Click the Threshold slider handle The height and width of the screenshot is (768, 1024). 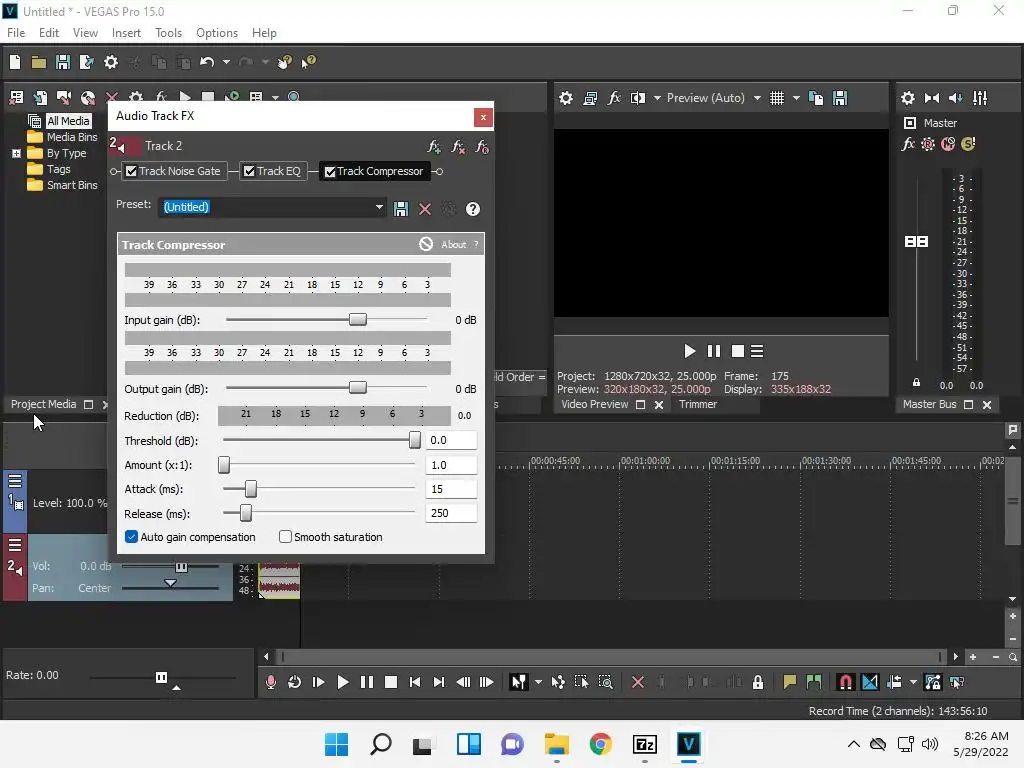point(415,440)
